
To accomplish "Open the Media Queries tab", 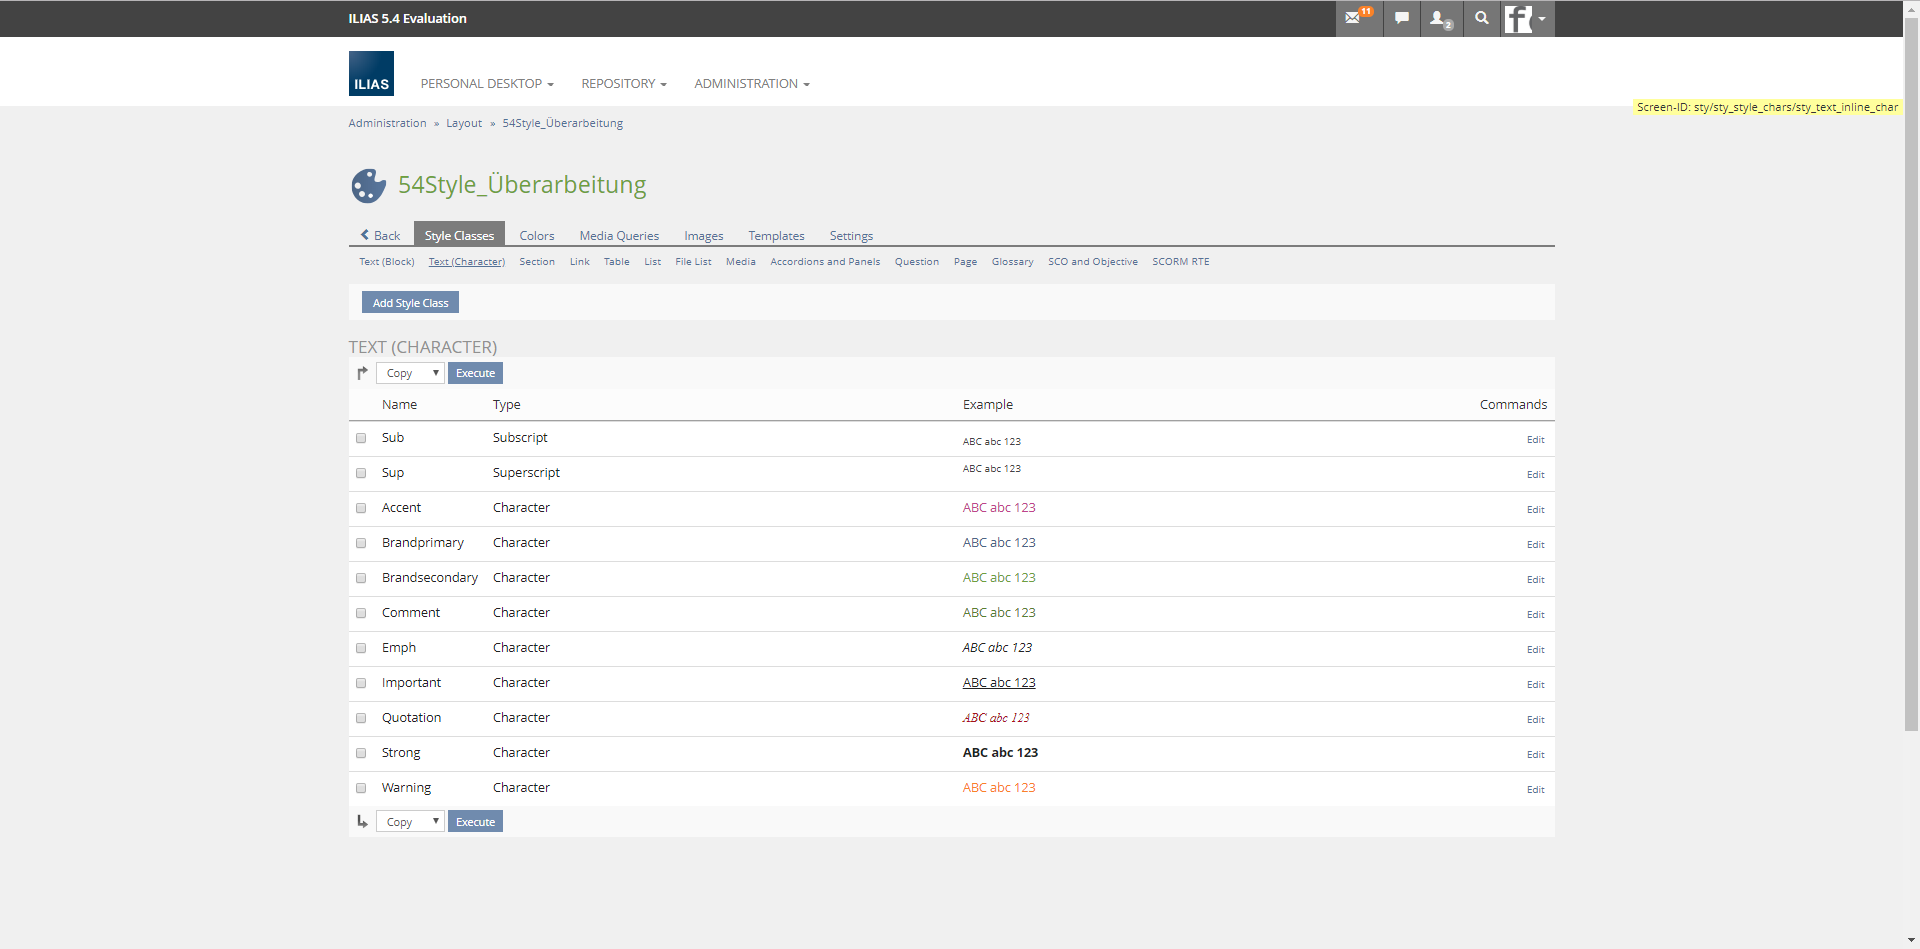I will (619, 236).
